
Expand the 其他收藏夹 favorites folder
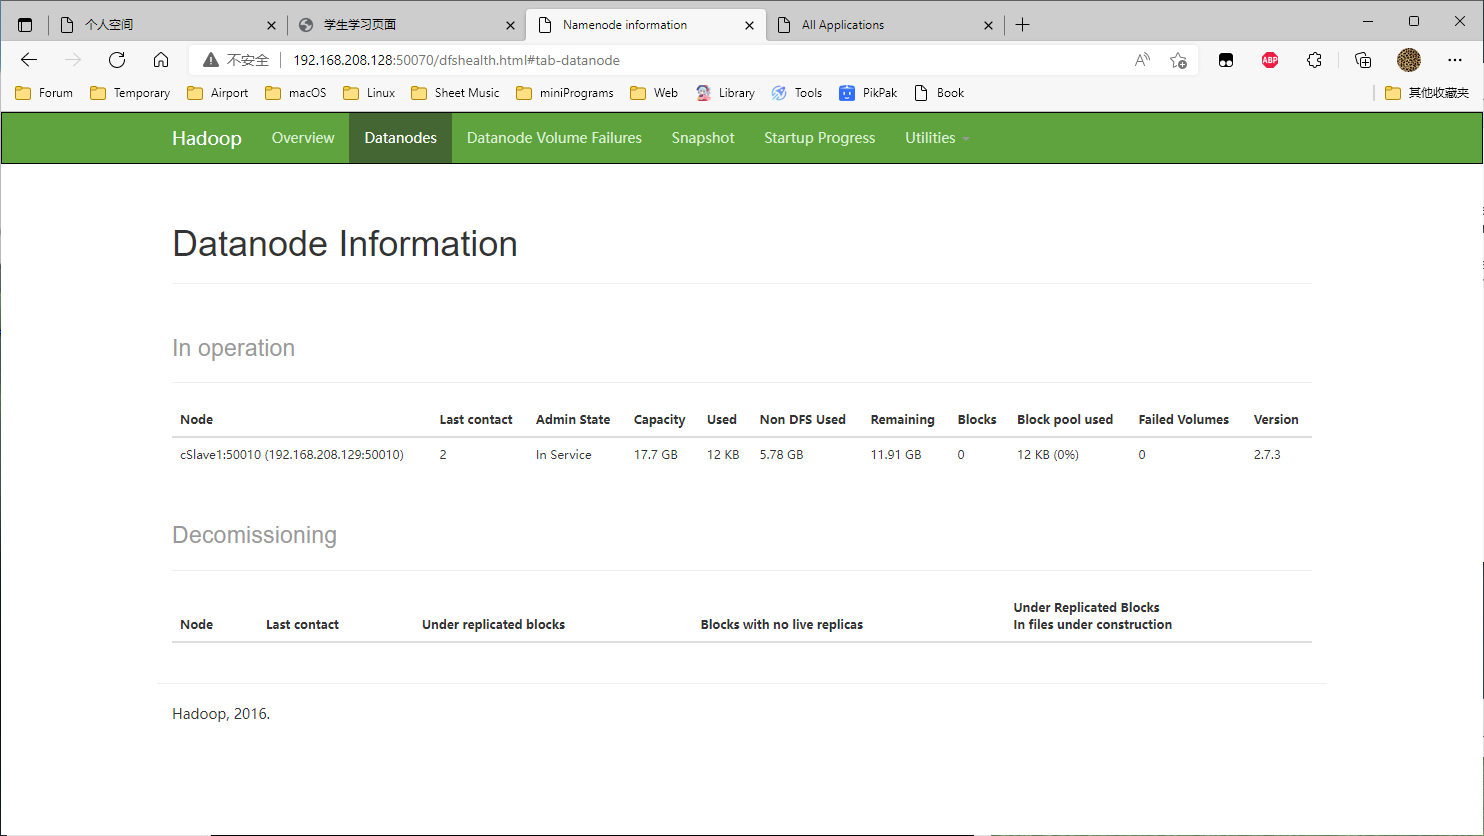(1427, 93)
